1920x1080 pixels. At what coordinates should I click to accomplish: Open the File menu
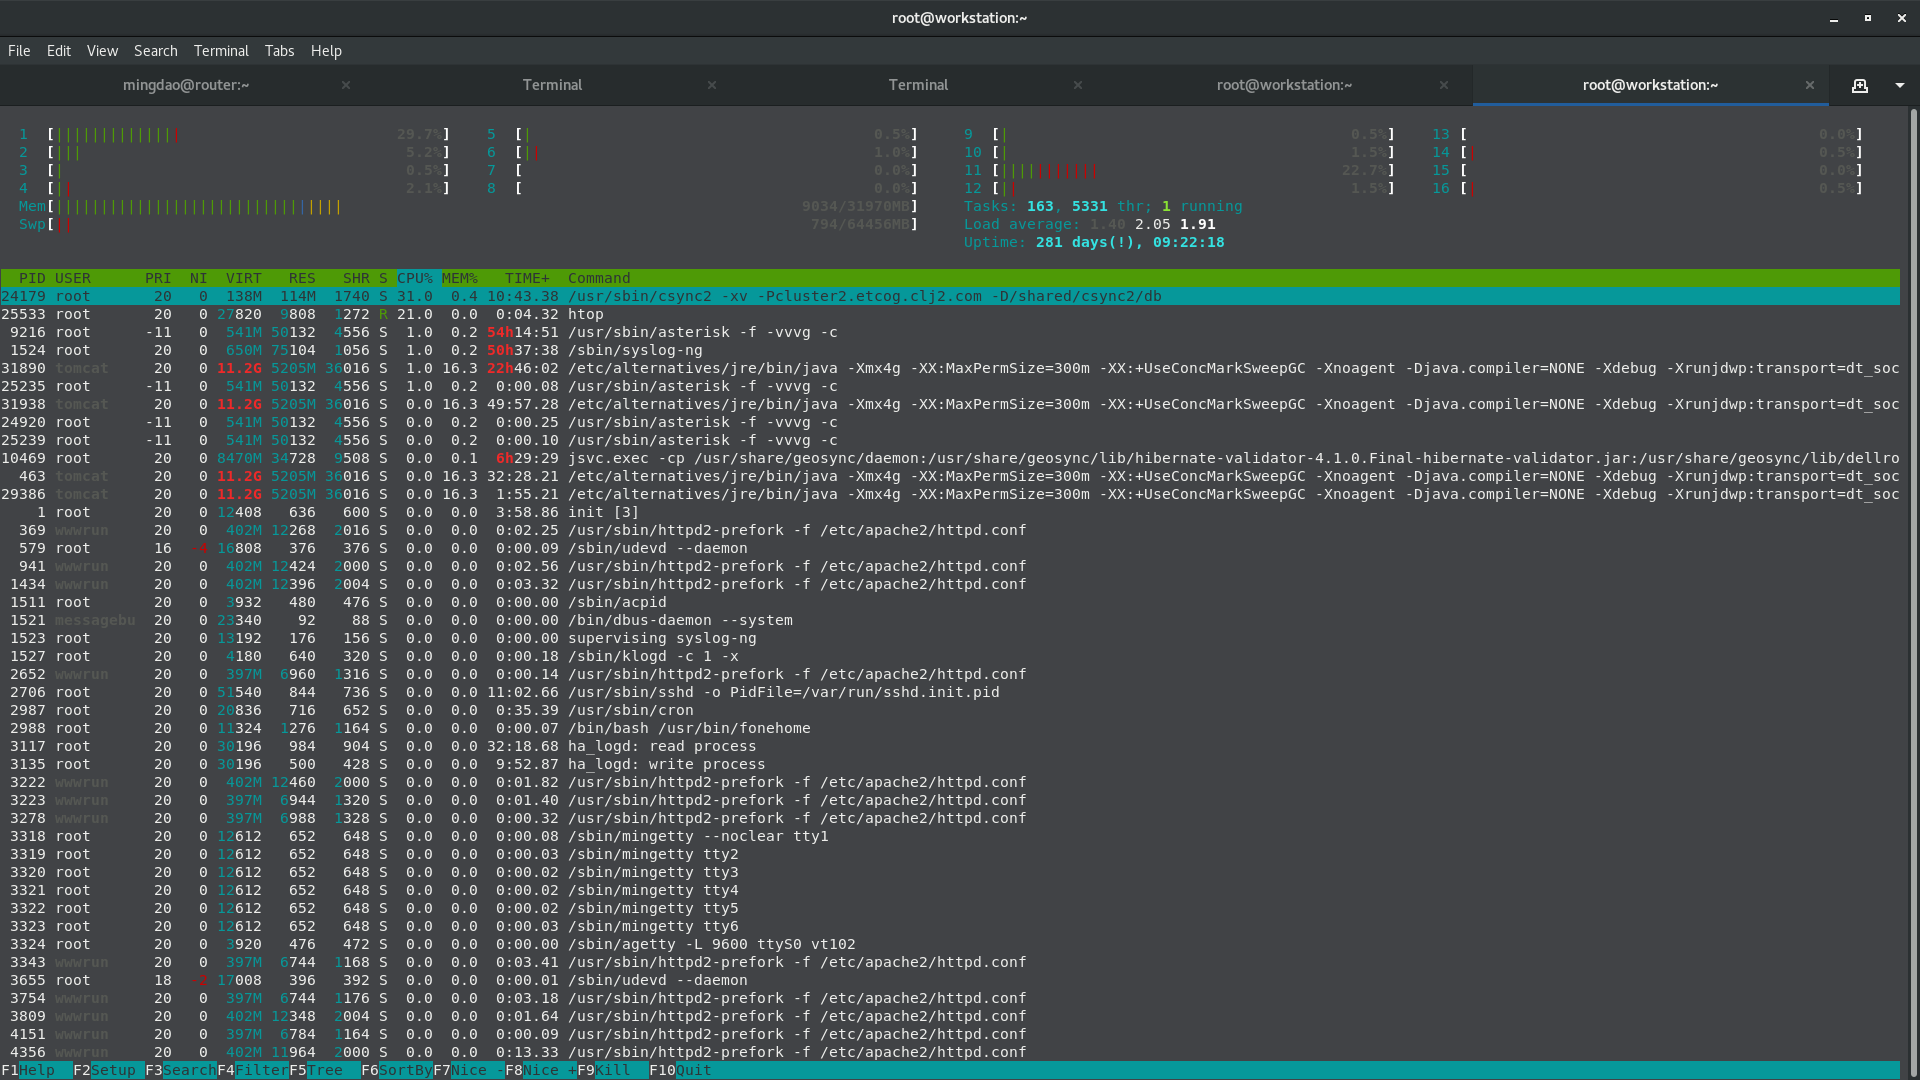(19, 51)
